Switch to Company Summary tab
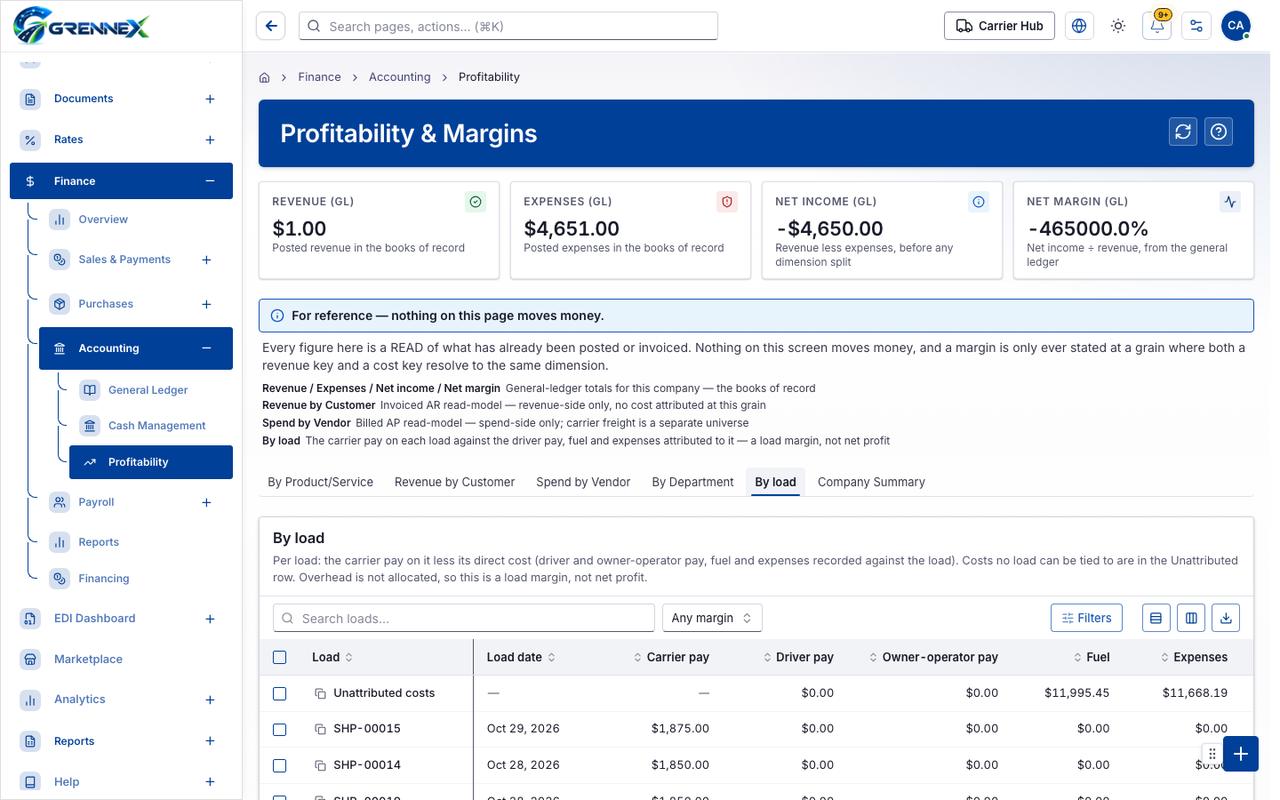Image resolution: width=1280 pixels, height=800 pixels. point(871,482)
